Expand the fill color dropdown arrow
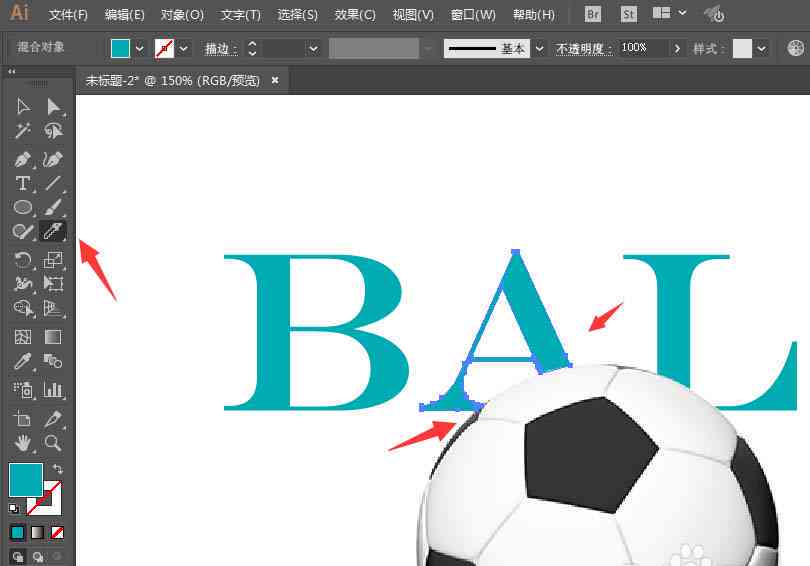Viewport: 810px width, 566px height. click(x=139, y=49)
